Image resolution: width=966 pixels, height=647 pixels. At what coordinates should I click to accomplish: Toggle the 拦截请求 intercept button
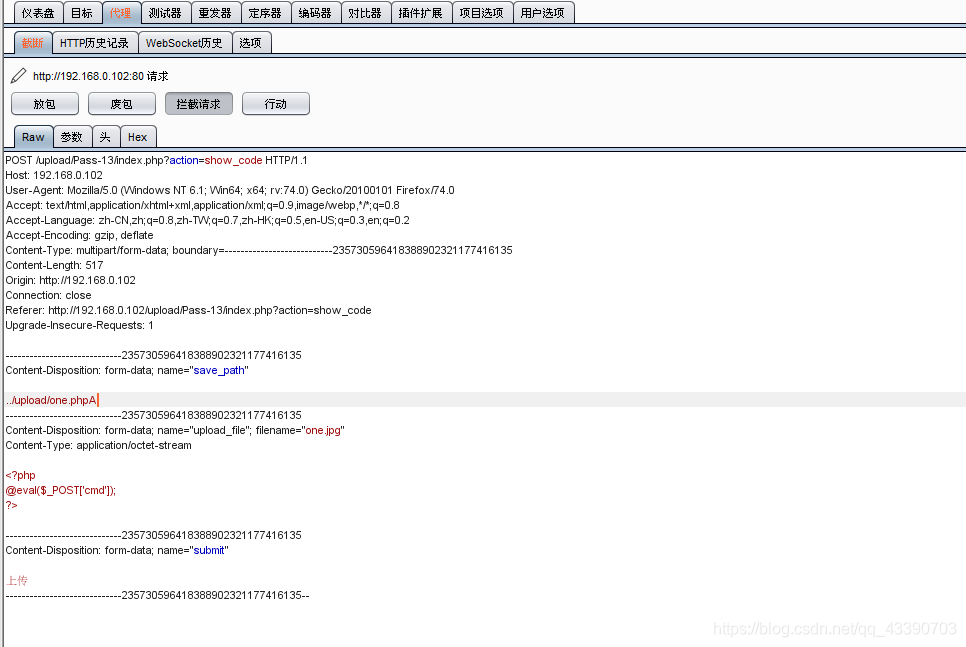[x=199, y=104]
